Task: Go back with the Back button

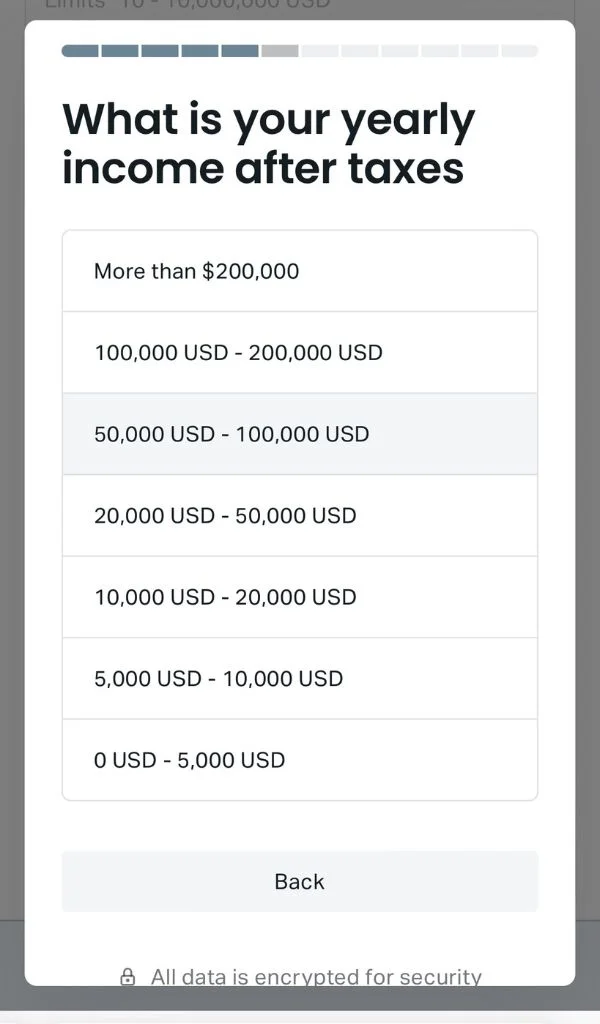Action: [x=299, y=882]
